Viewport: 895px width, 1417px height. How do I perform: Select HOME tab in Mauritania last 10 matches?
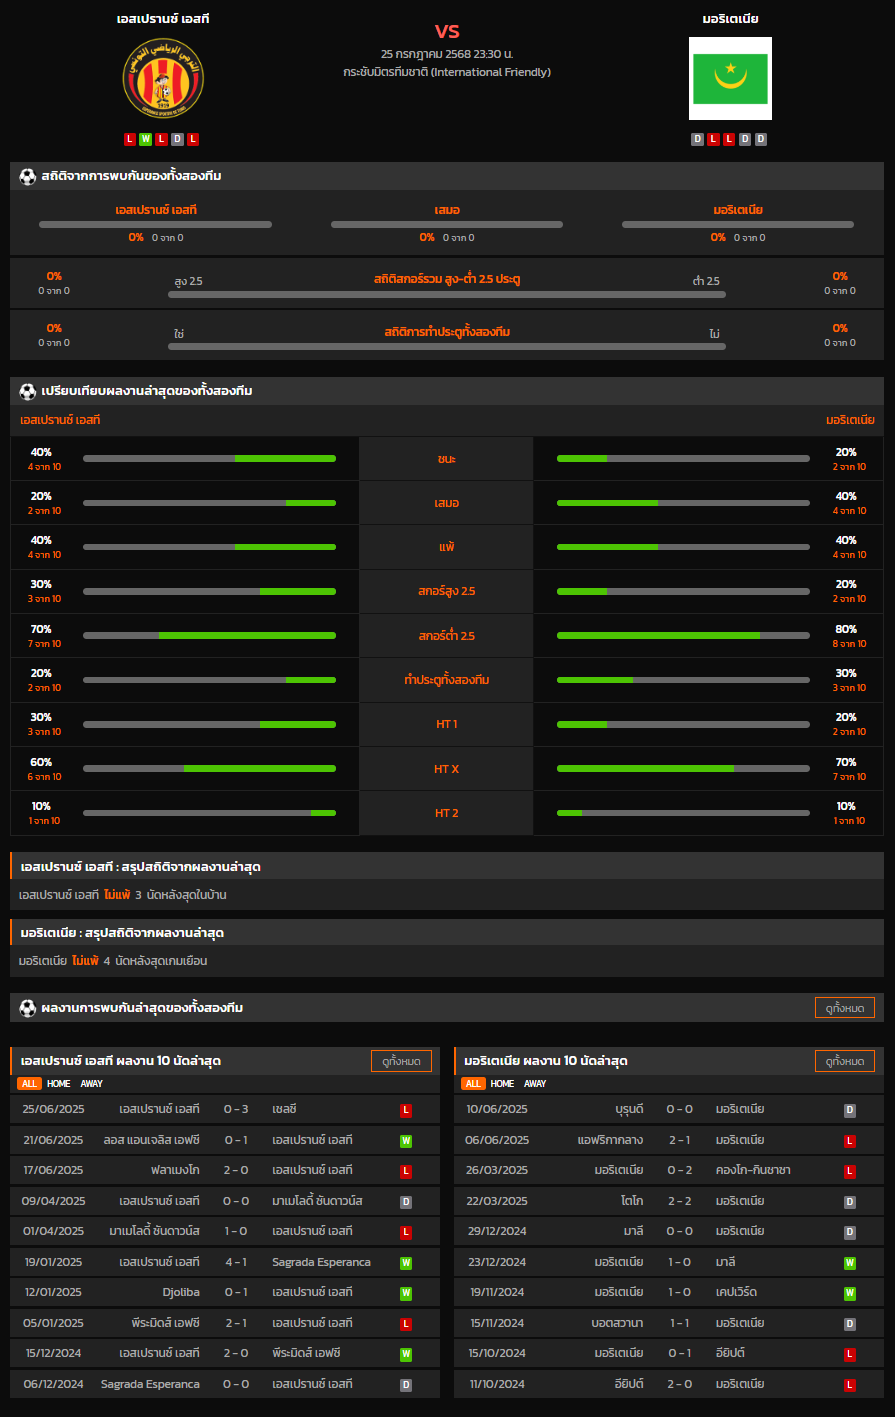[x=503, y=1084]
